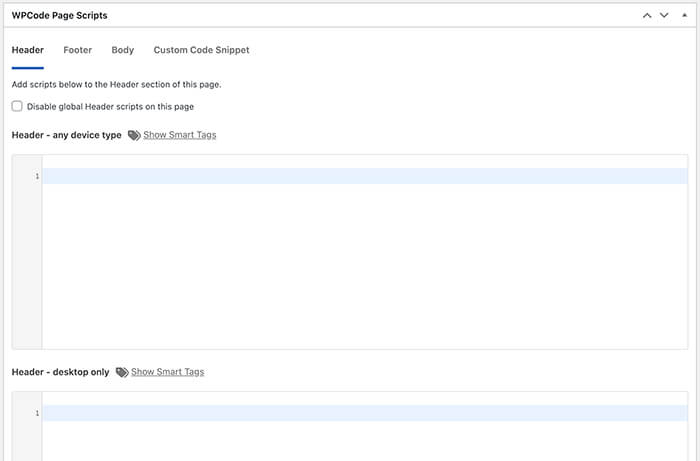Enable Disable global Header scripts checkbox
This screenshot has width=700, height=461.
17,106
